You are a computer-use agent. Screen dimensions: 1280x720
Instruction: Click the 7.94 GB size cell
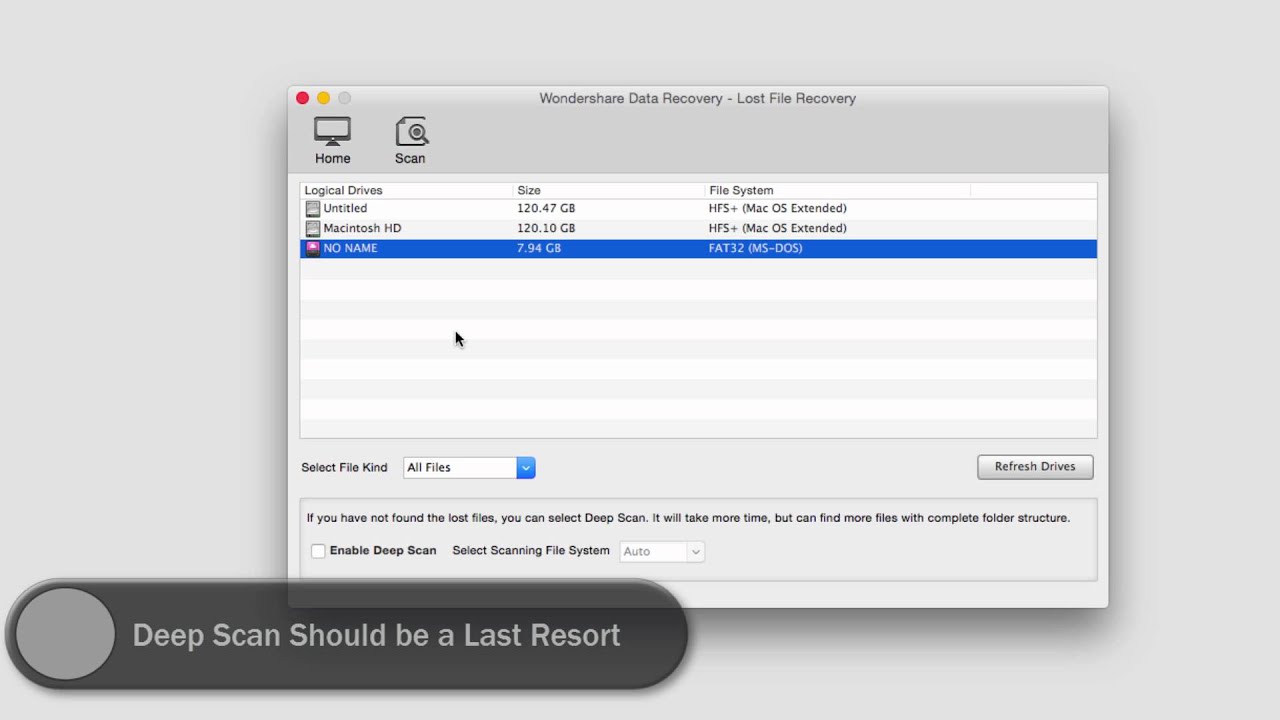pos(539,248)
